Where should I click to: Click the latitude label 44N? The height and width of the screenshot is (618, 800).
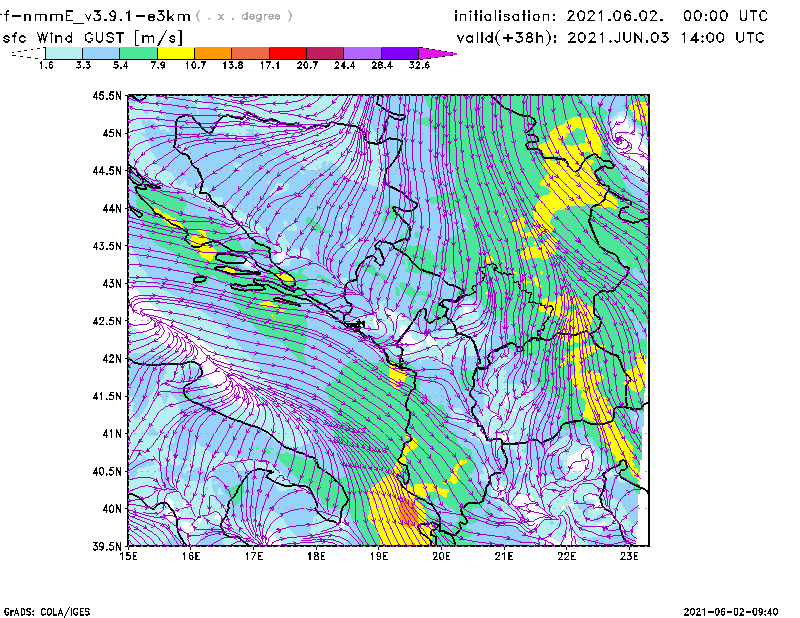point(112,208)
